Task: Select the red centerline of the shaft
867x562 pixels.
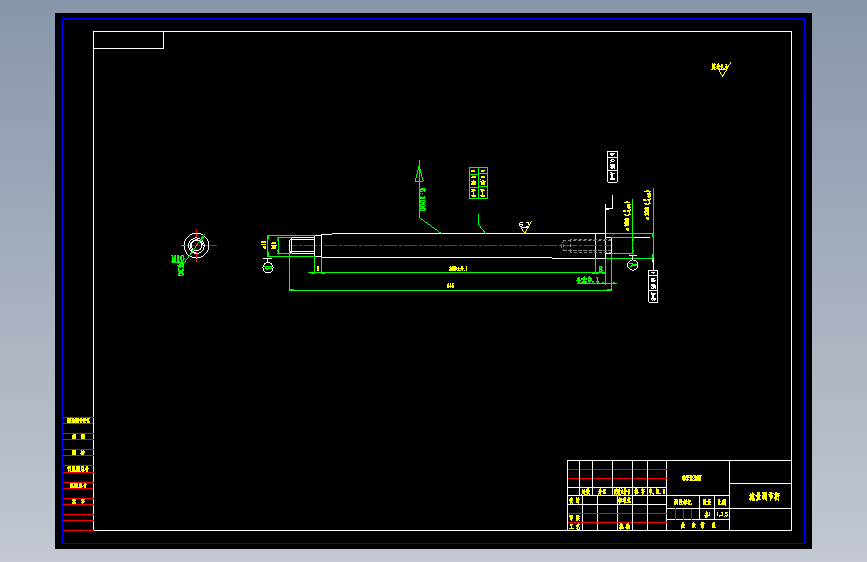Action: point(451,246)
